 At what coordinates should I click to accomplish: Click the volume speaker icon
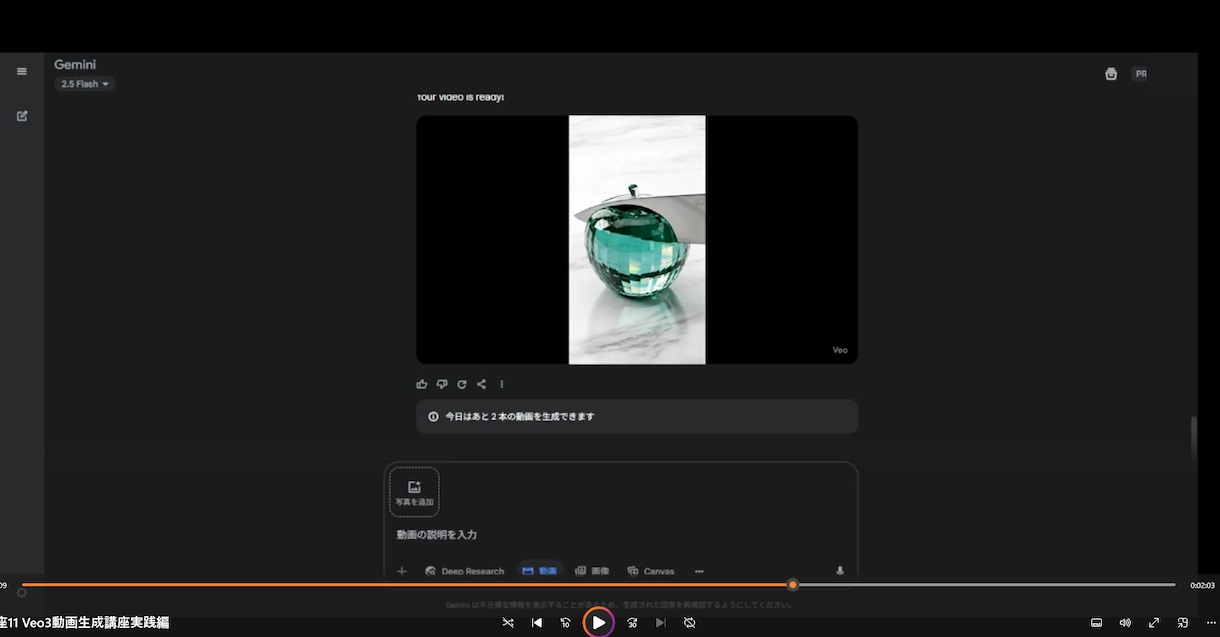(1125, 623)
